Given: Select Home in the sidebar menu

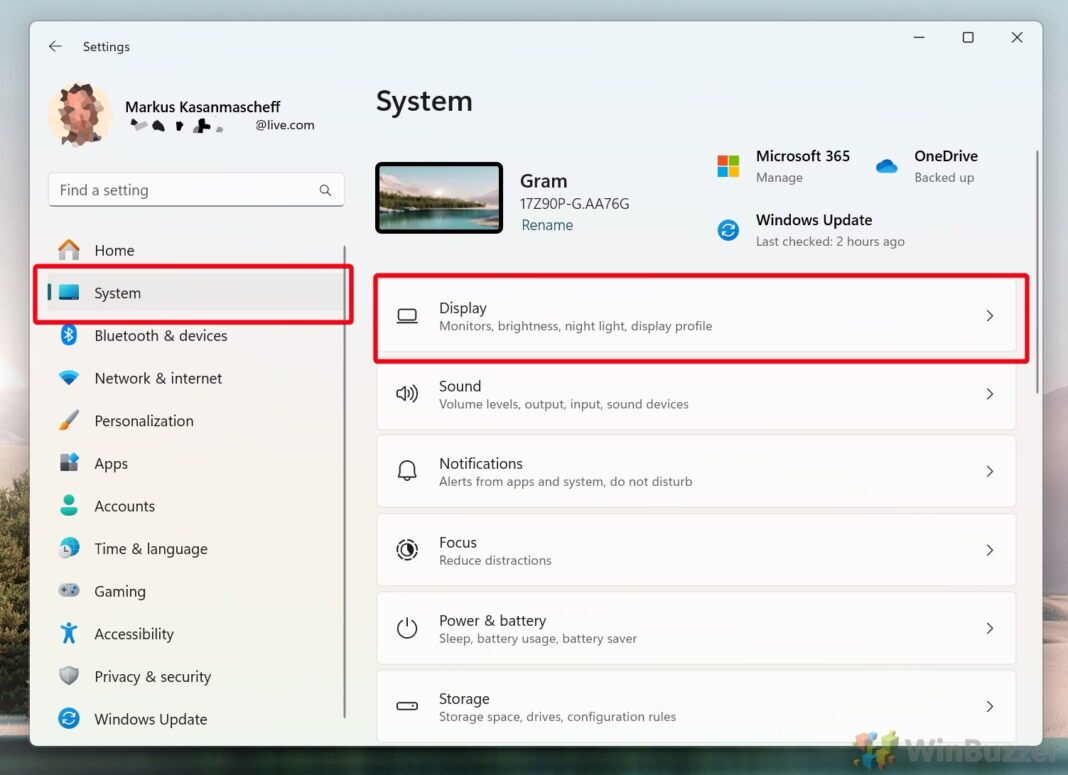Looking at the screenshot, I should (196, 250).
